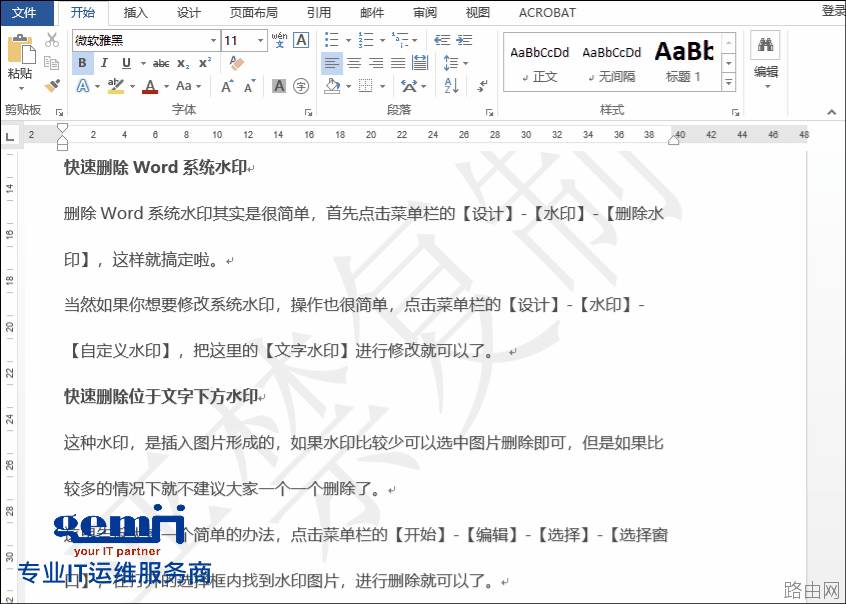The width and height of the screenshot is (846, 604).
Task: Click the Character Border icon
Action: coord(301,40)
